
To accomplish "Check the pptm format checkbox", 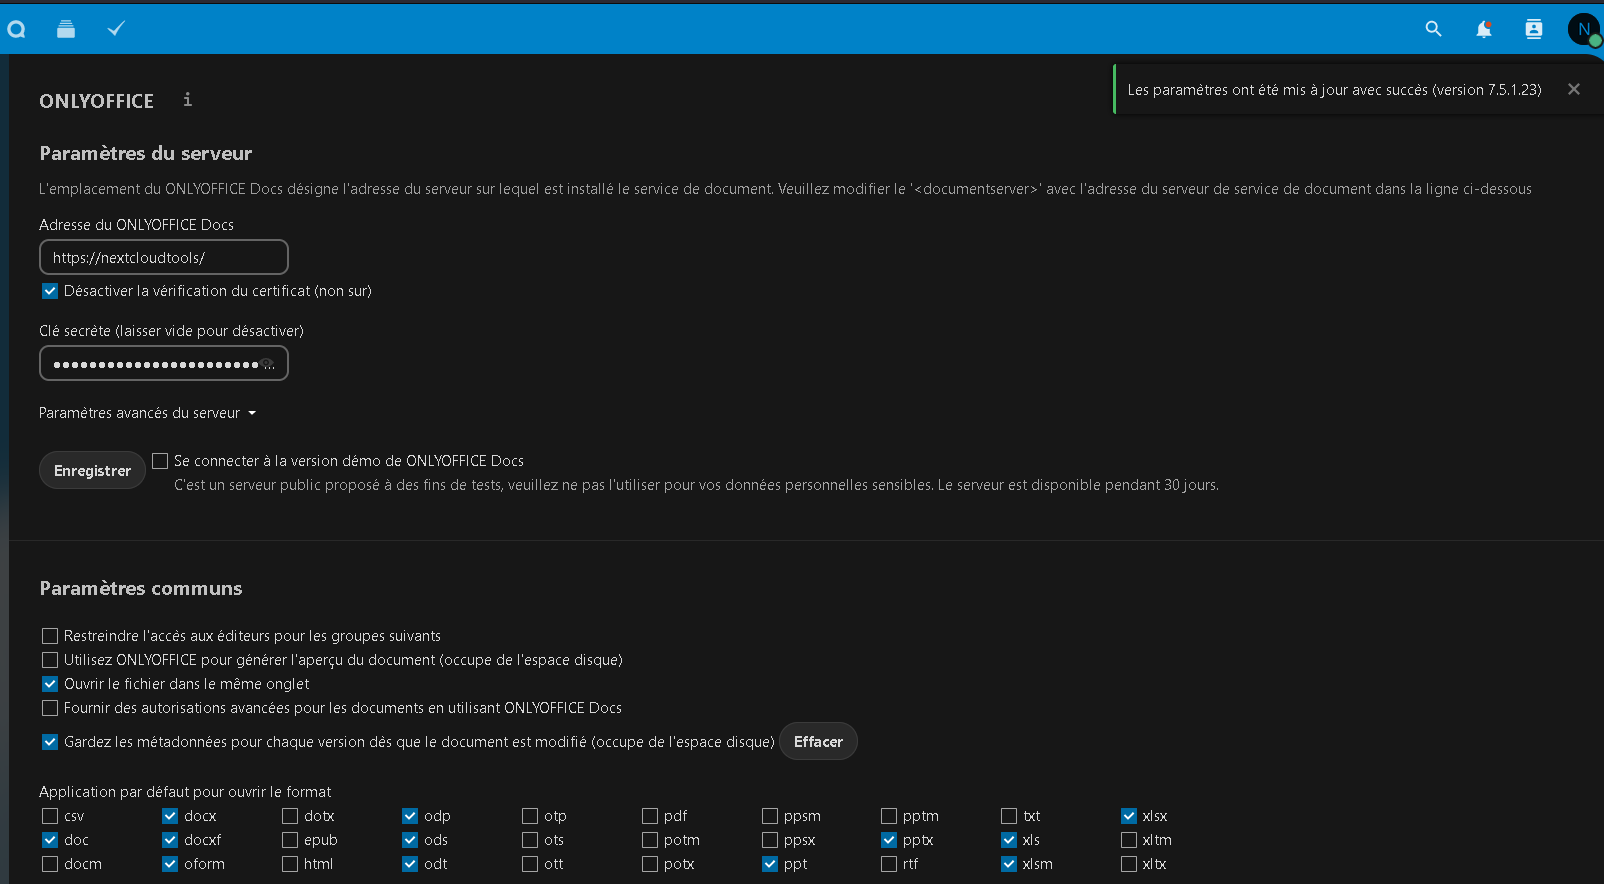I will (889, 816).
